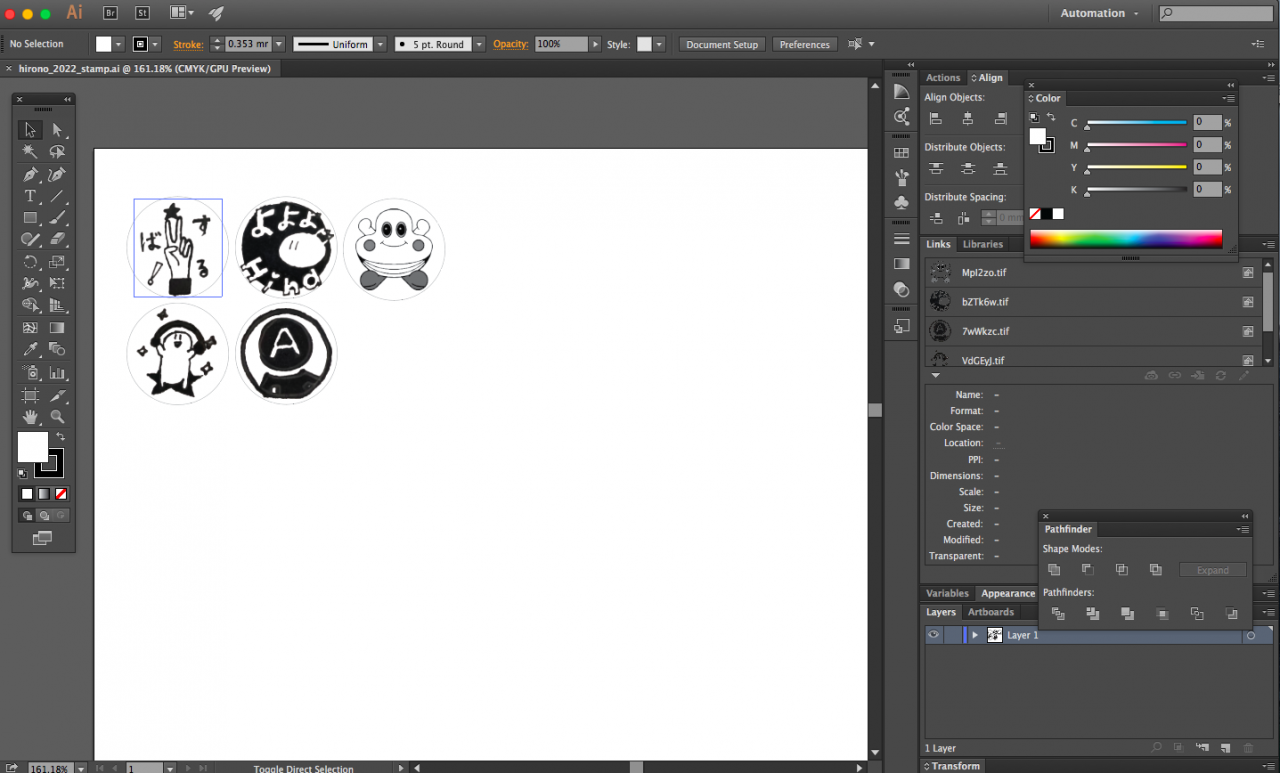Viewport: 1280px width, 773px height.
Task: Click the Unite shape mode icon
Action: (x=1054, y=570)
